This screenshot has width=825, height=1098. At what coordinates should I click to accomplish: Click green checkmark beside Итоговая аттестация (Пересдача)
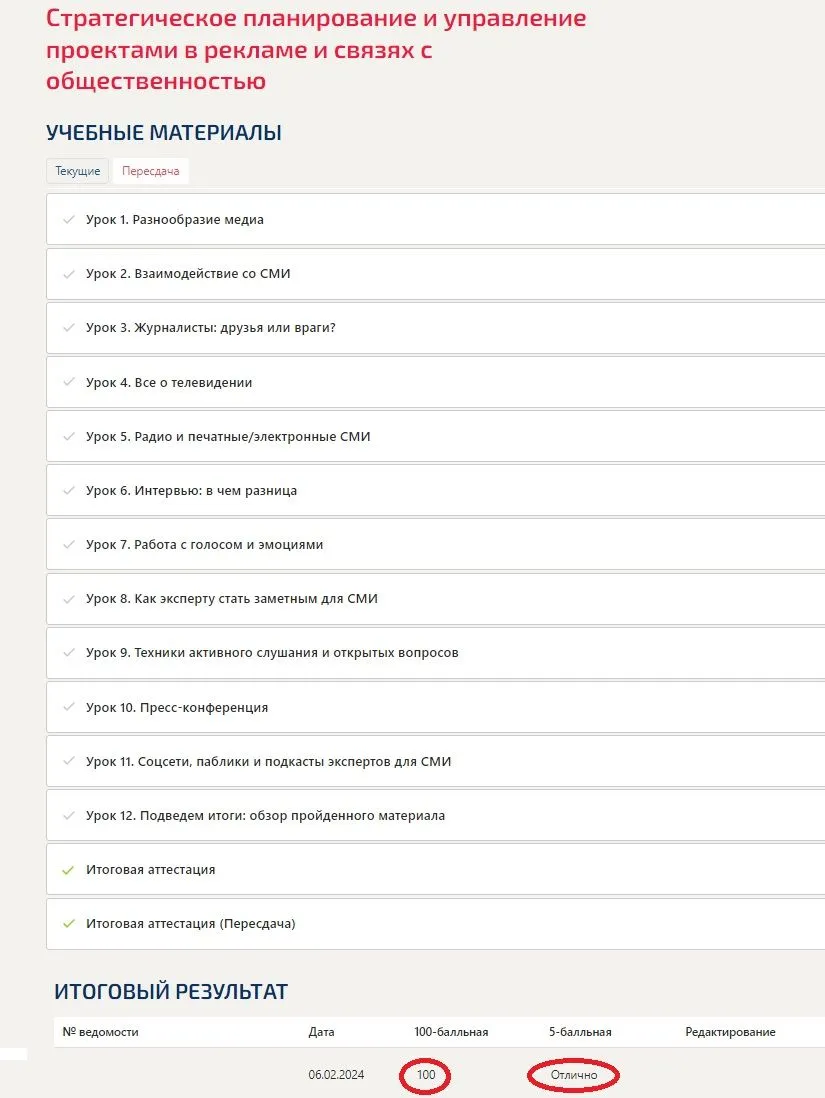pyautogui.click(x=69, y=924)
